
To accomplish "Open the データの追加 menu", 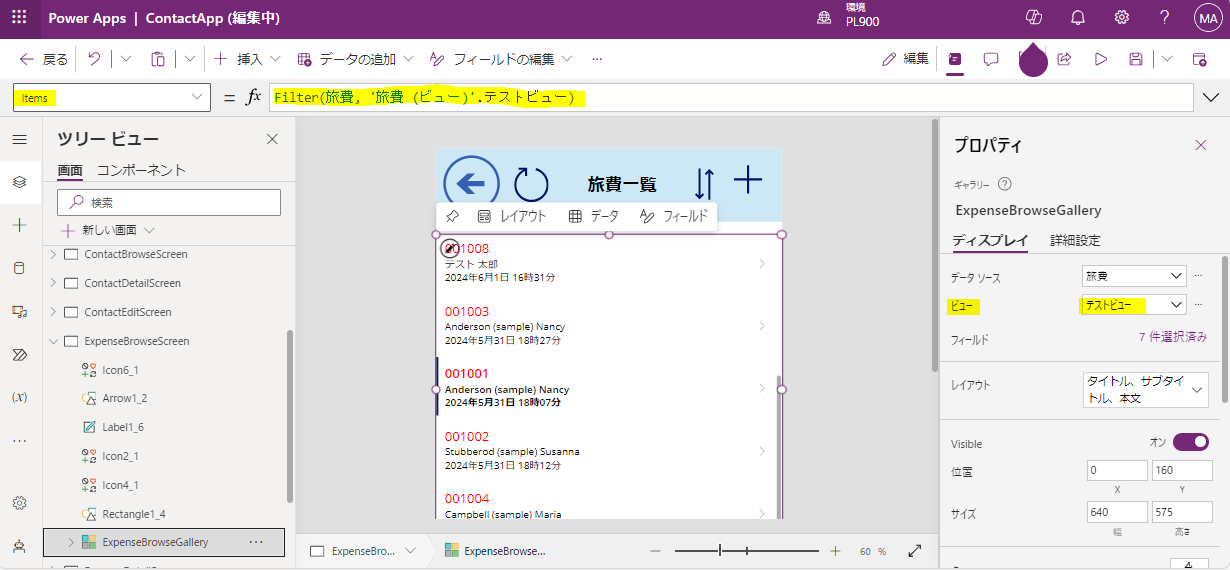I will coord(355,59).
